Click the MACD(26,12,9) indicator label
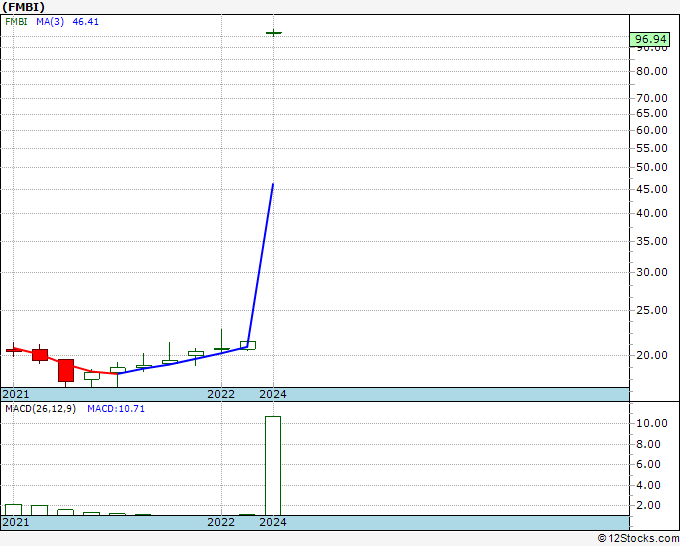Viewport: 680px width, 546px height. [x=40, y=409]
